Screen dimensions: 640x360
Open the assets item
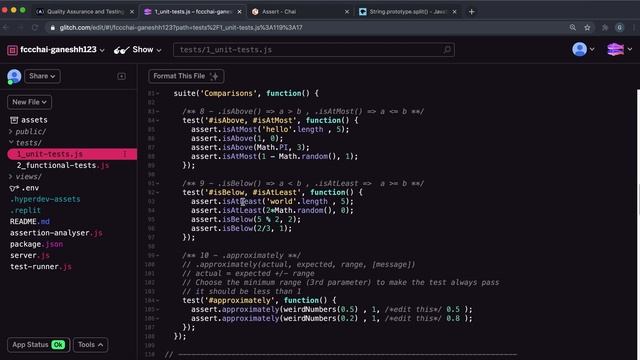(x=29, y=120)
